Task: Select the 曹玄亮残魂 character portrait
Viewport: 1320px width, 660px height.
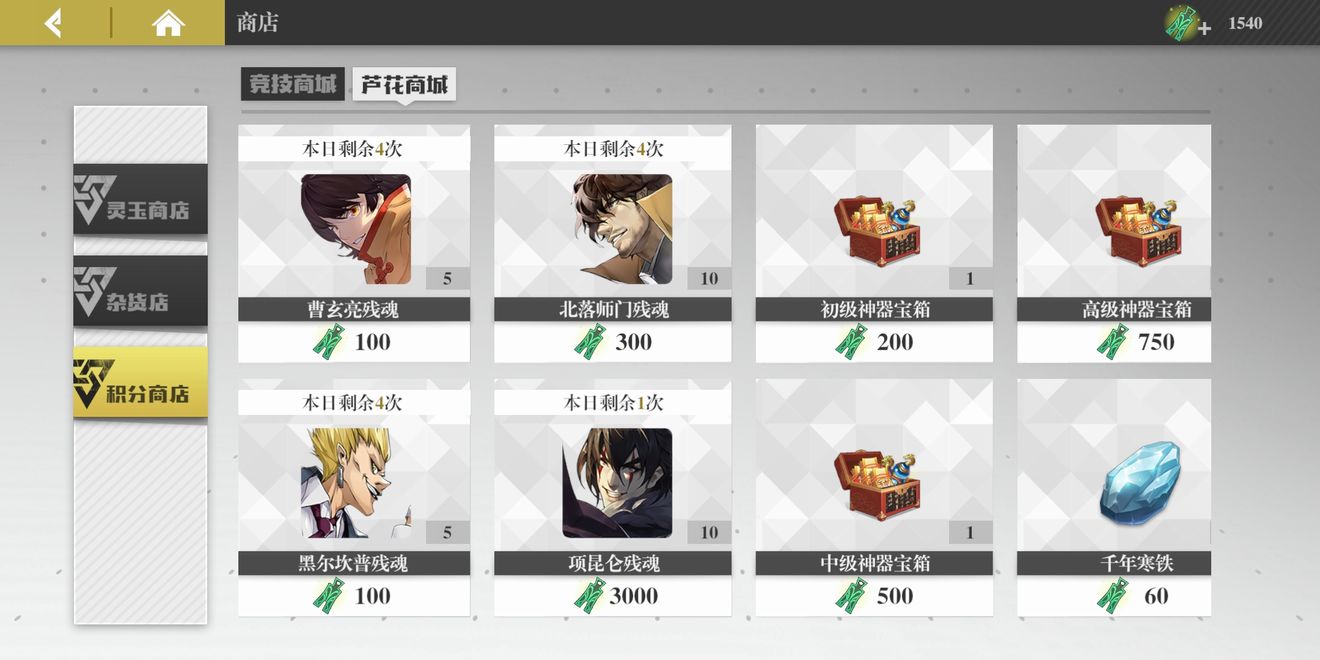Action: (x=356, y=229)
